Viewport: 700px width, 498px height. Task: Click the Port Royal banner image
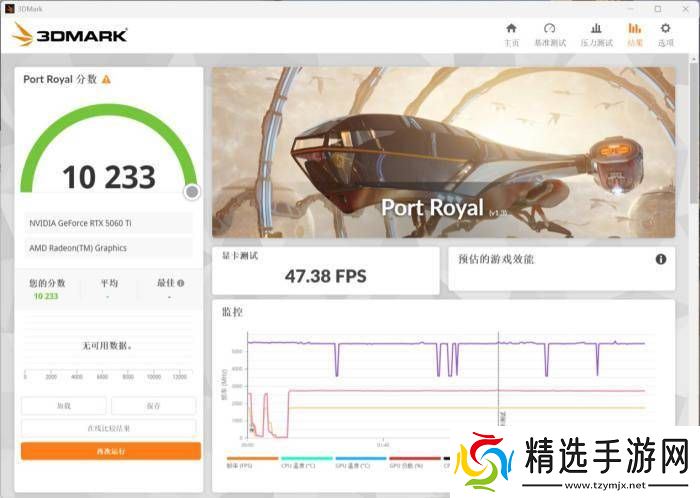pyautogui.click(x=443, y=152)
